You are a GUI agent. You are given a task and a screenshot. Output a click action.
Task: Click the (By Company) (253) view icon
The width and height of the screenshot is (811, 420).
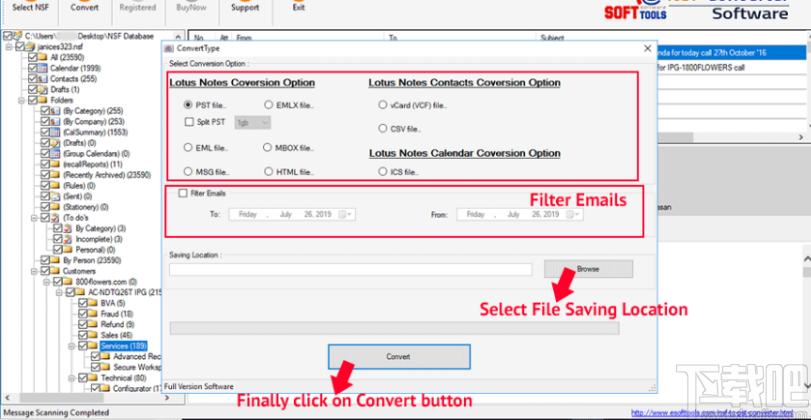56,122
